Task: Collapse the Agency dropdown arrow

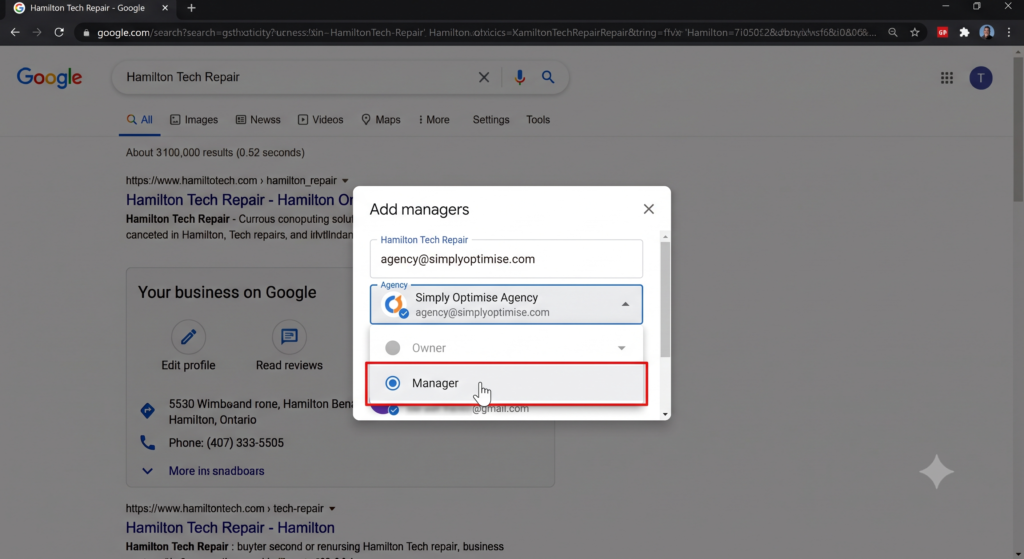Action: tap(626, 304)
